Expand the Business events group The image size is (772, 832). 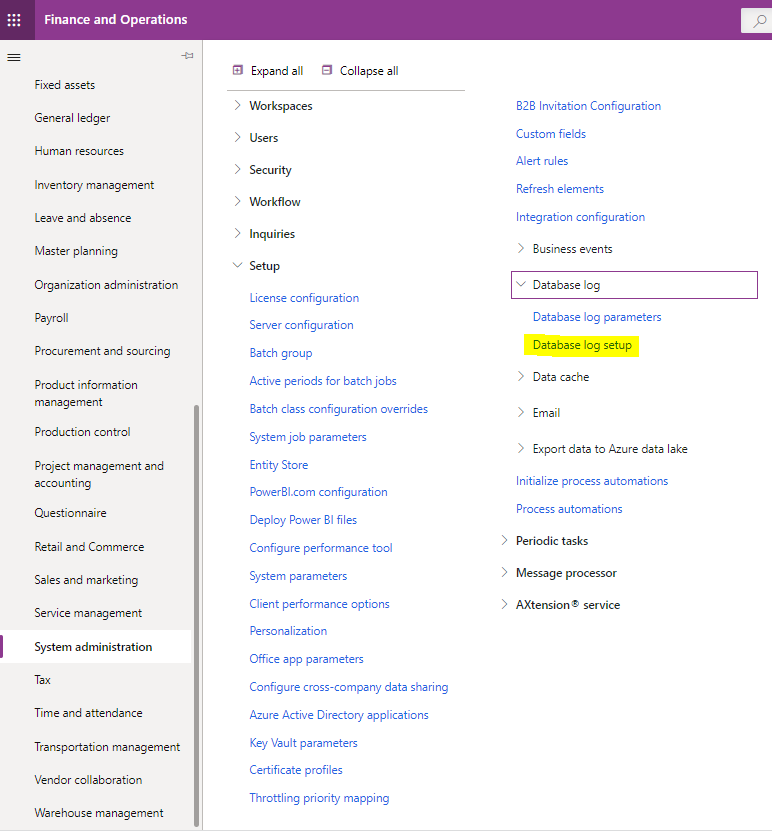[x=521, y=248]
